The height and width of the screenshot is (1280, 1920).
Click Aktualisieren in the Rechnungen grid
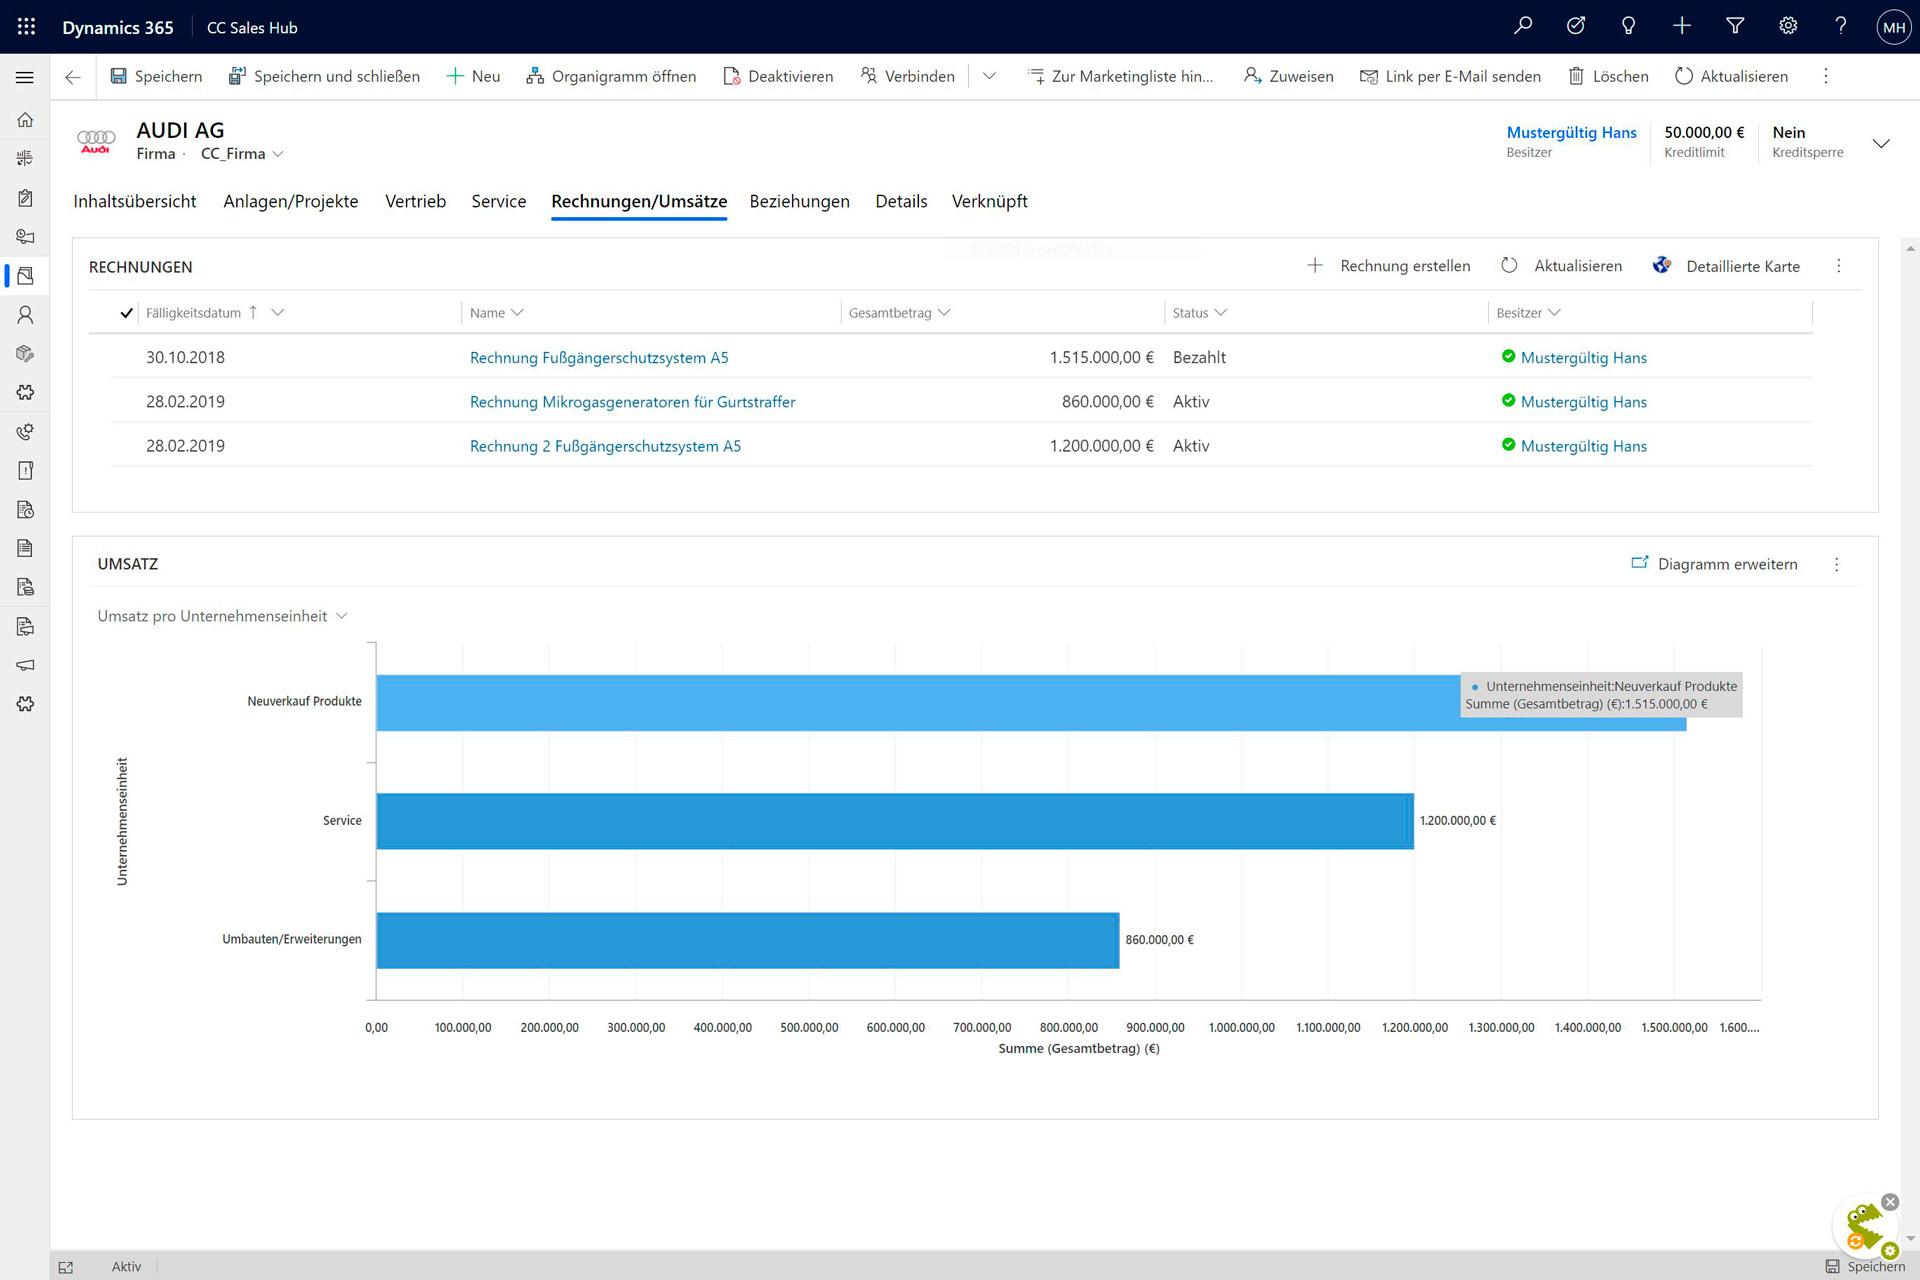1561,266
